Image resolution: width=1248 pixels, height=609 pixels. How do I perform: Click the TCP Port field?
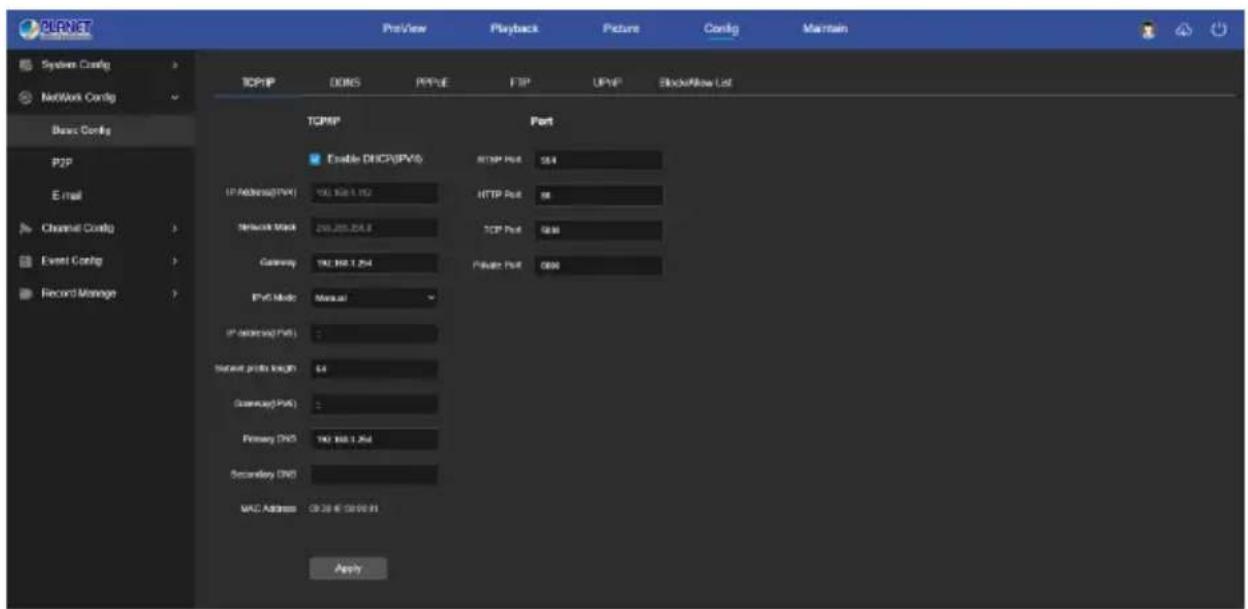click(x=598, y=229)
